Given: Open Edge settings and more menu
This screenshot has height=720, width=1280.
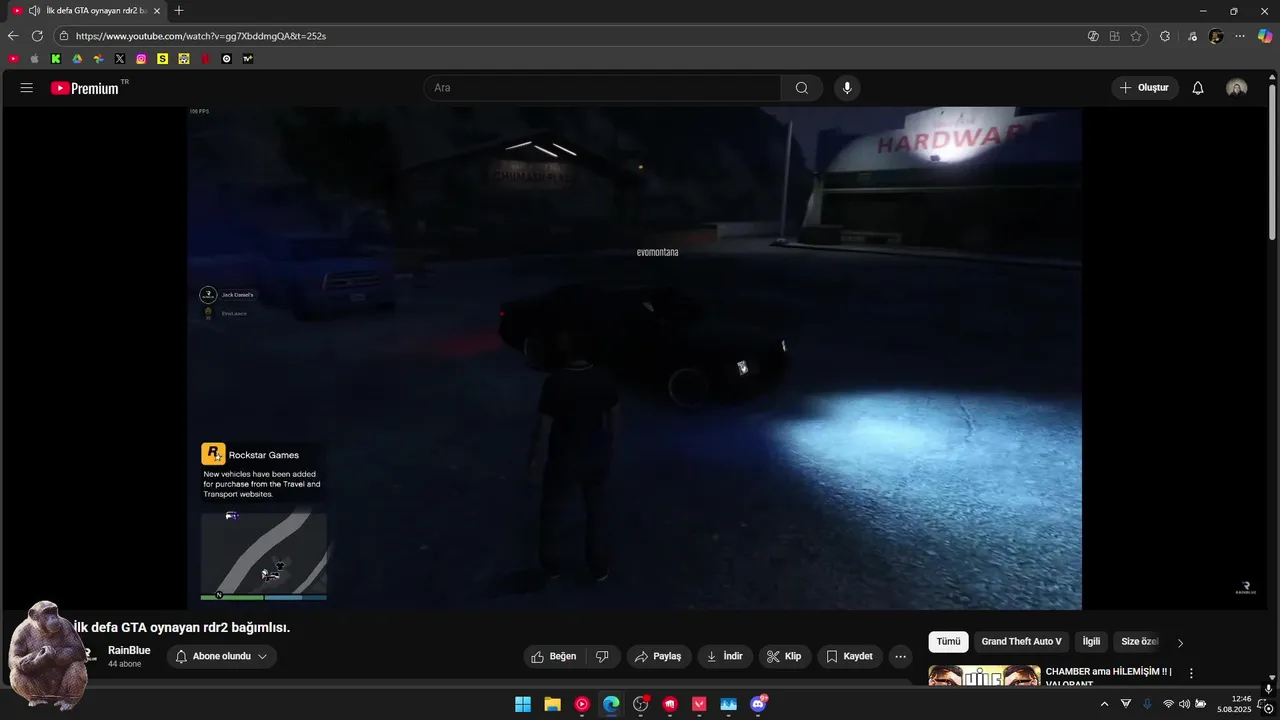Looking at the screenshot, I should pyautogui.click(x=1240, y=36).
